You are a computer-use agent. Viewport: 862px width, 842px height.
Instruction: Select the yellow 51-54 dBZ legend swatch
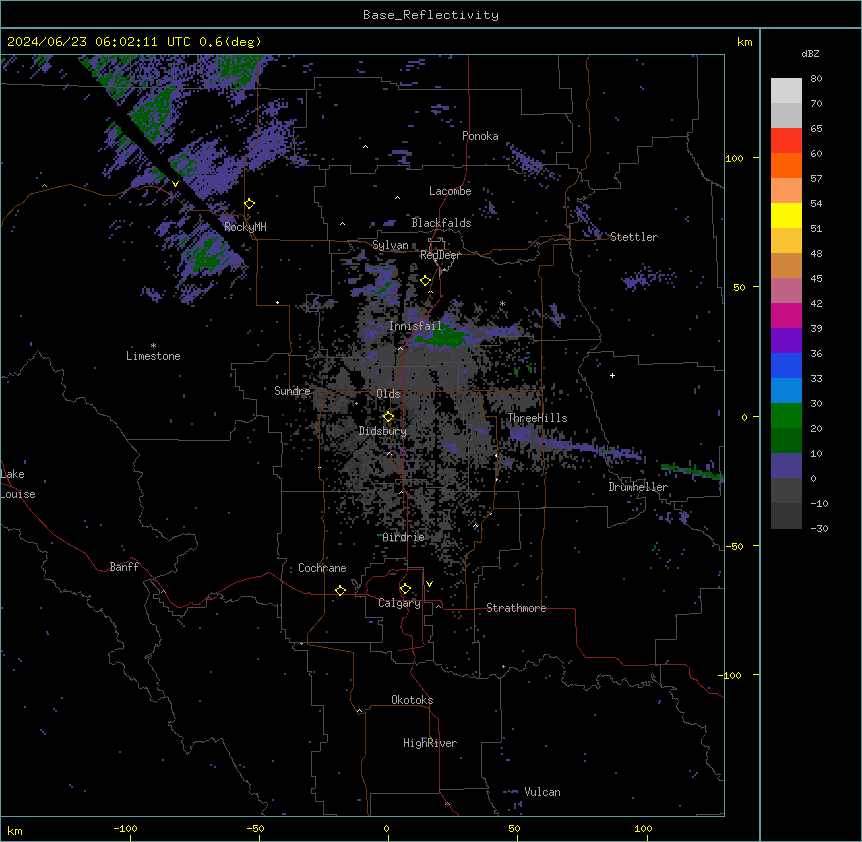[x=786, y=216]
